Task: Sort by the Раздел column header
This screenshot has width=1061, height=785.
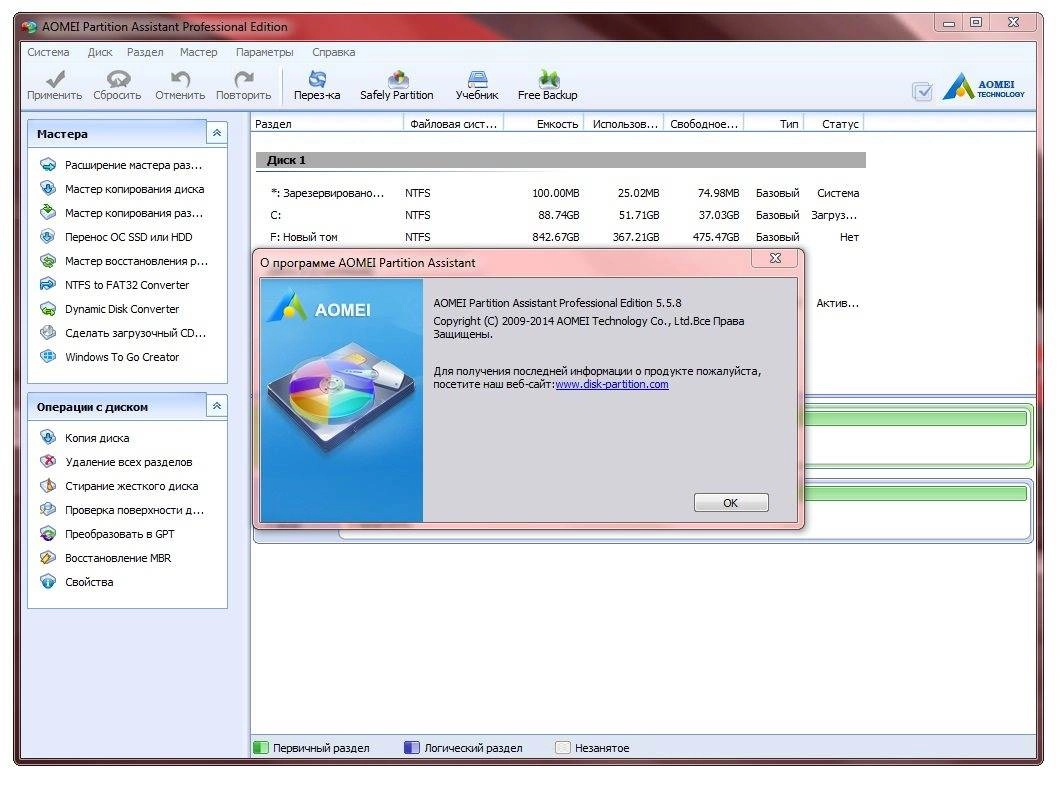Action: coord(328,124)
